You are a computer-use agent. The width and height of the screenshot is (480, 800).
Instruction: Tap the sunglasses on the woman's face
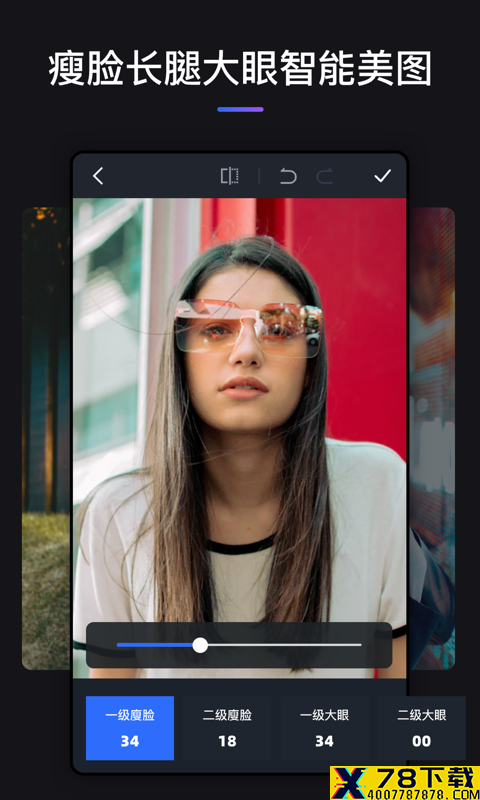click(x=249, y=328)
